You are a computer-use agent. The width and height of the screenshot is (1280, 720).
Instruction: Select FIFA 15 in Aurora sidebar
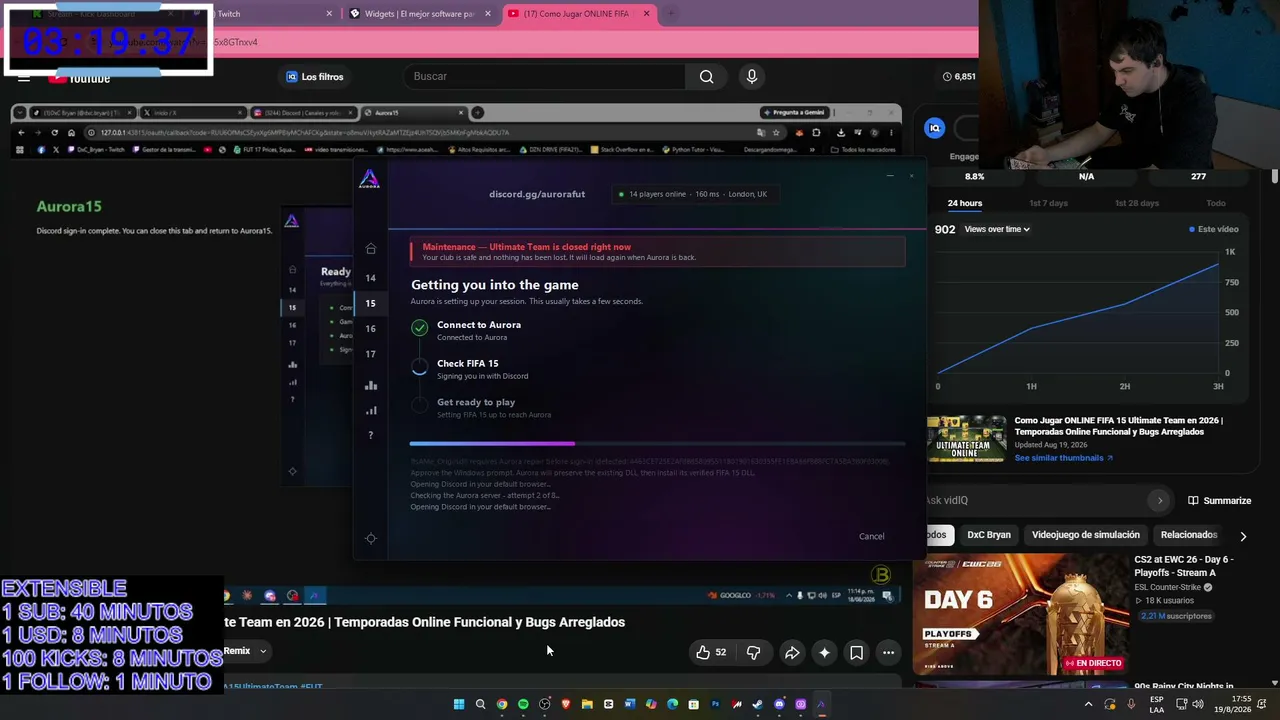[370, 303]
